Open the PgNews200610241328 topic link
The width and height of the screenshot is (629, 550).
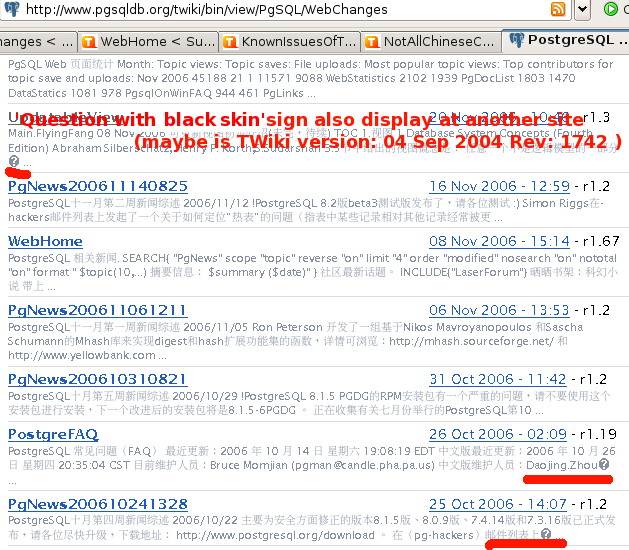tap(97, 504)
